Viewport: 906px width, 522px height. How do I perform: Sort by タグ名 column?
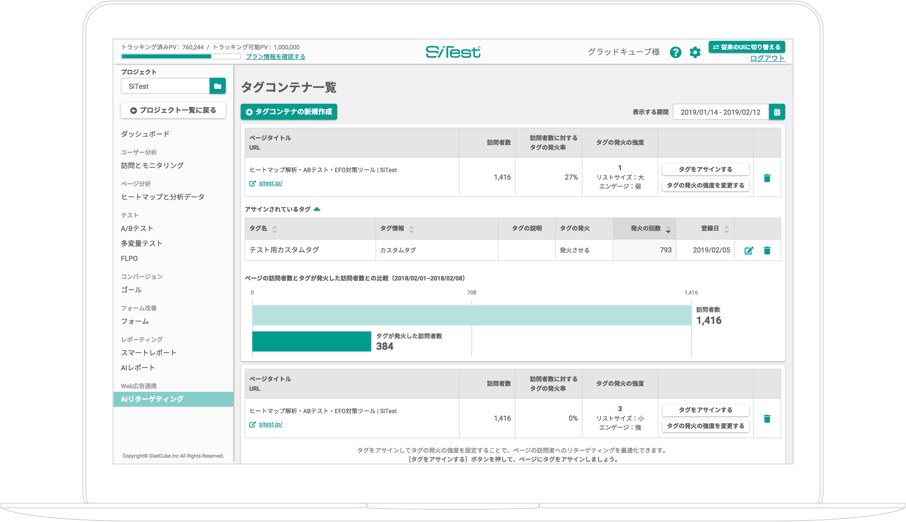click(274, 229)
